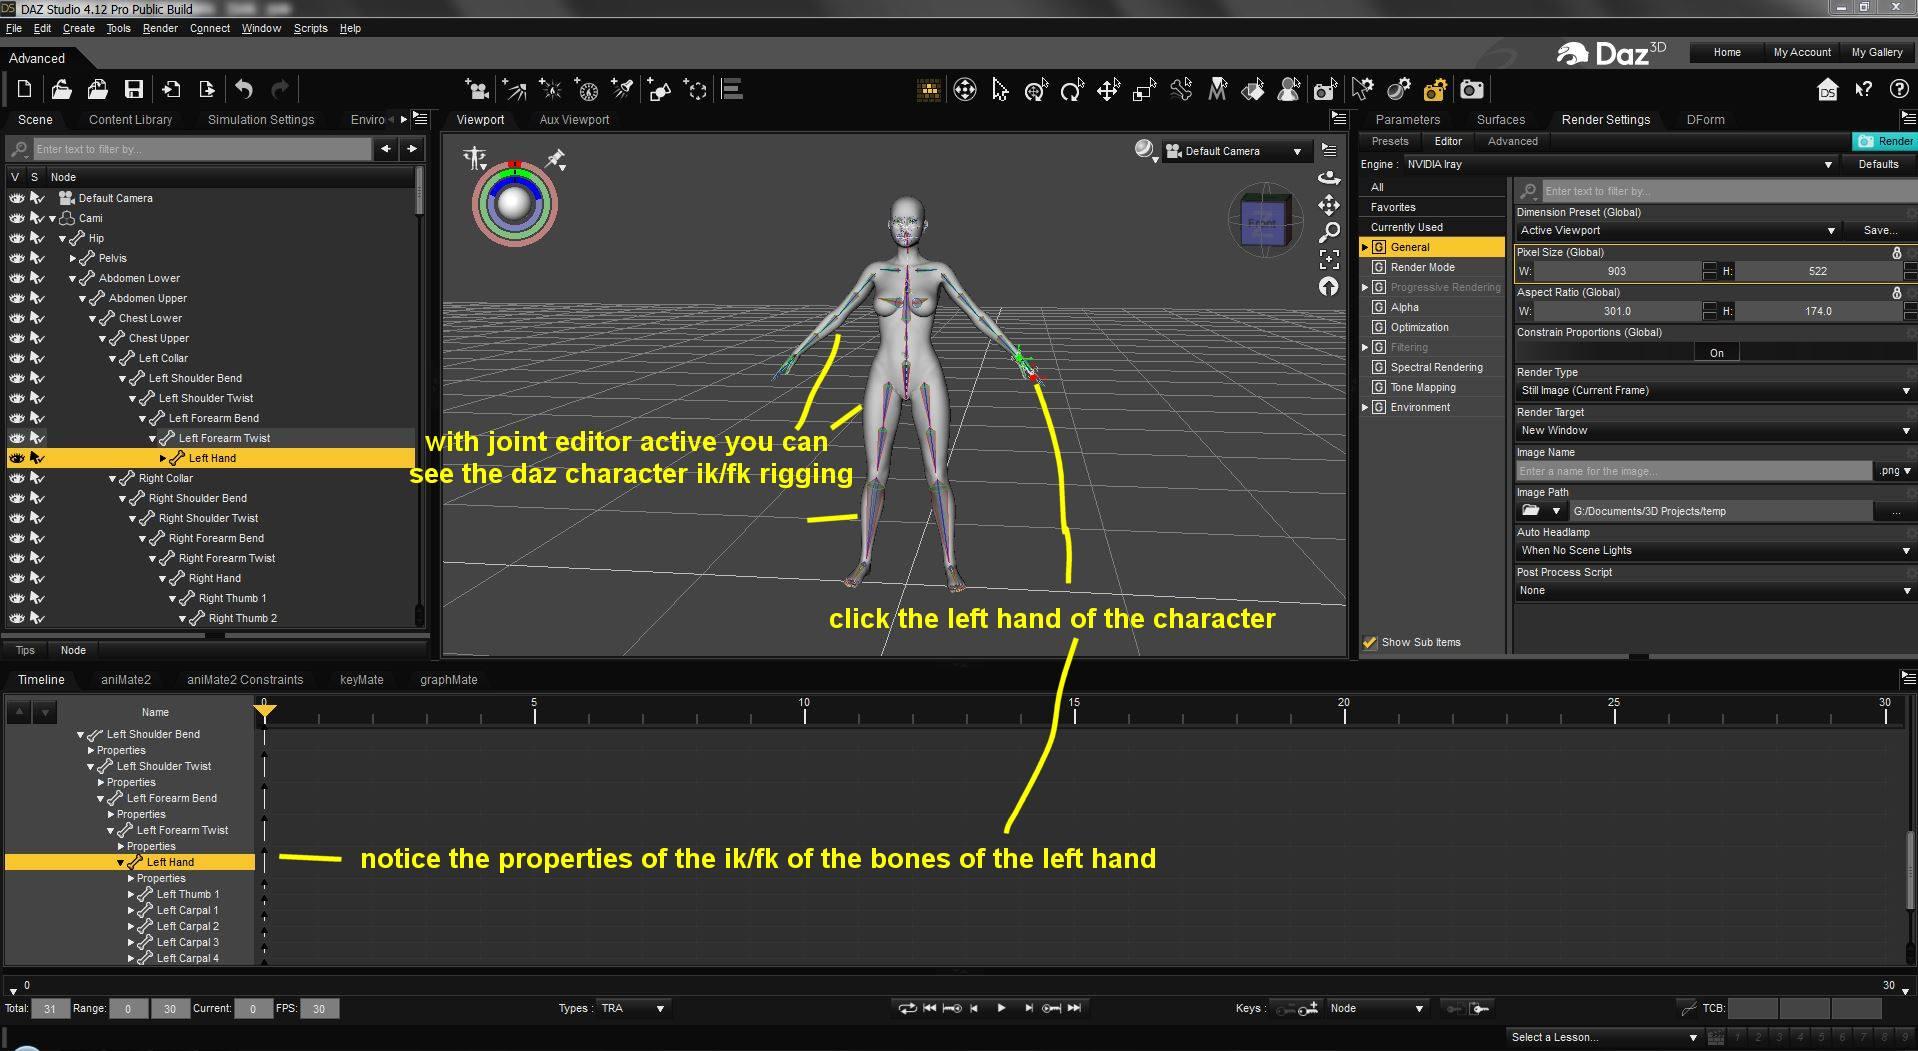This screenshot has width=1918, height=1051.
Task: Toggle selectability of Pelvis node
Action: (x=37, y=258)
